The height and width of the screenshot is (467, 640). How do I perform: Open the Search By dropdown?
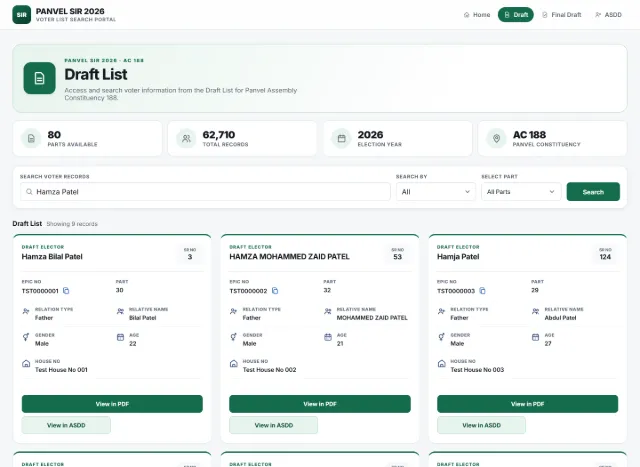click(x=436, y=191)
